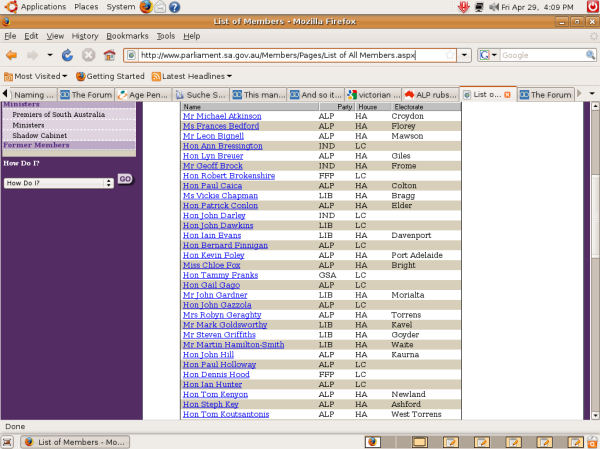This screenshot has width=600, height=449.
Task: Click List of Members taskbar window button
Action: tap(75, 442)
